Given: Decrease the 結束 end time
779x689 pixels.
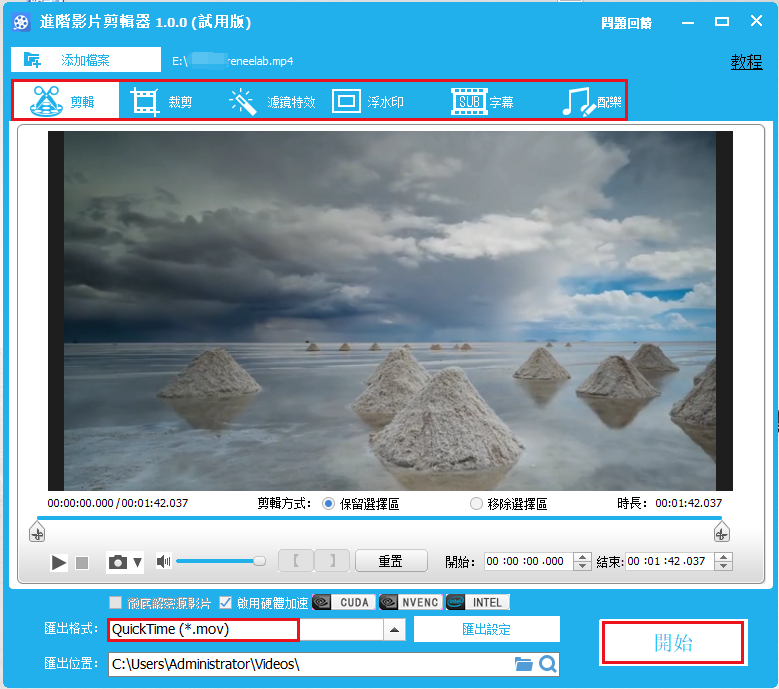Looking at the screenshot, I should click(x=723, y=566).
